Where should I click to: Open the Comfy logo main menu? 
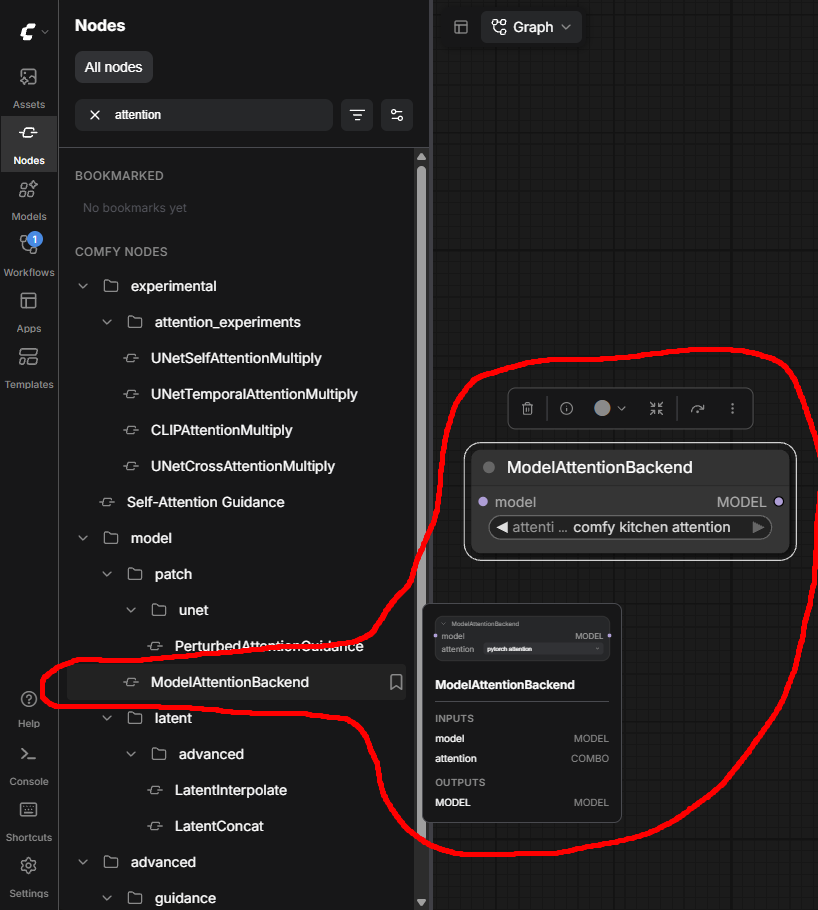tap(27, 31)
